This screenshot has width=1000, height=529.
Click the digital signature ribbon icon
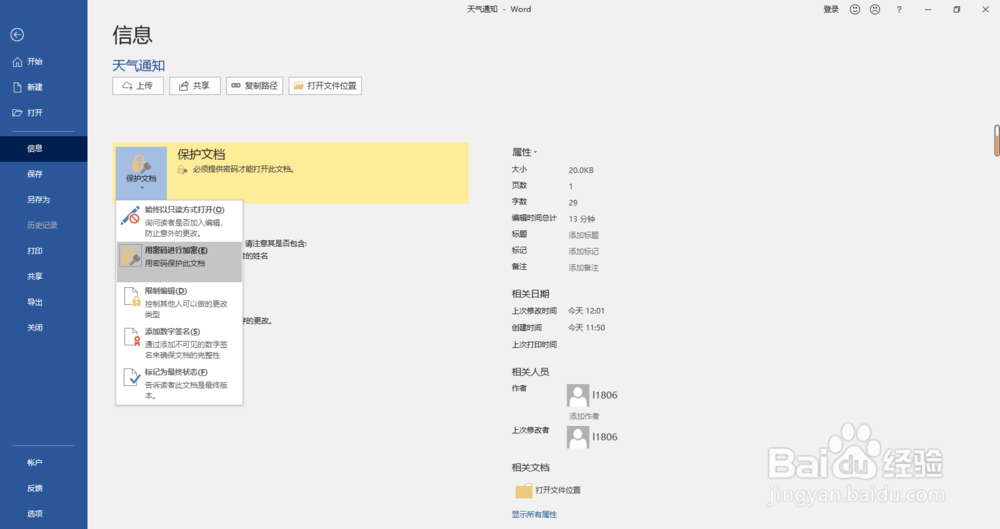(x=131, y=337)
